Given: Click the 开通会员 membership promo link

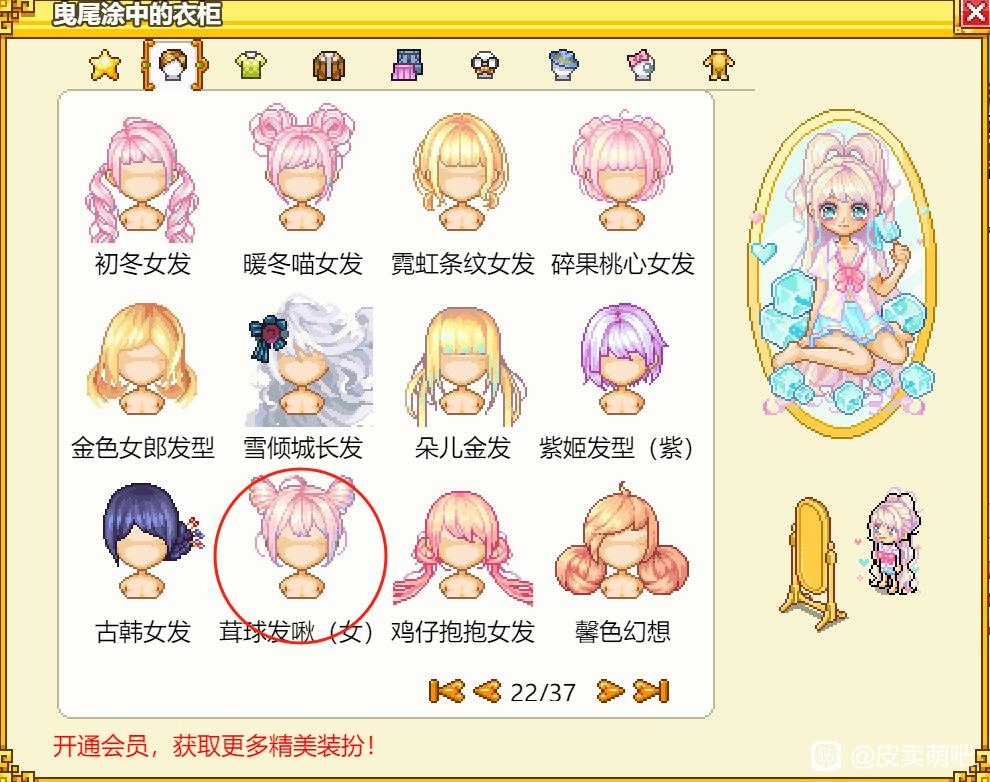Looking at the screenshot, I should [213, 746].
